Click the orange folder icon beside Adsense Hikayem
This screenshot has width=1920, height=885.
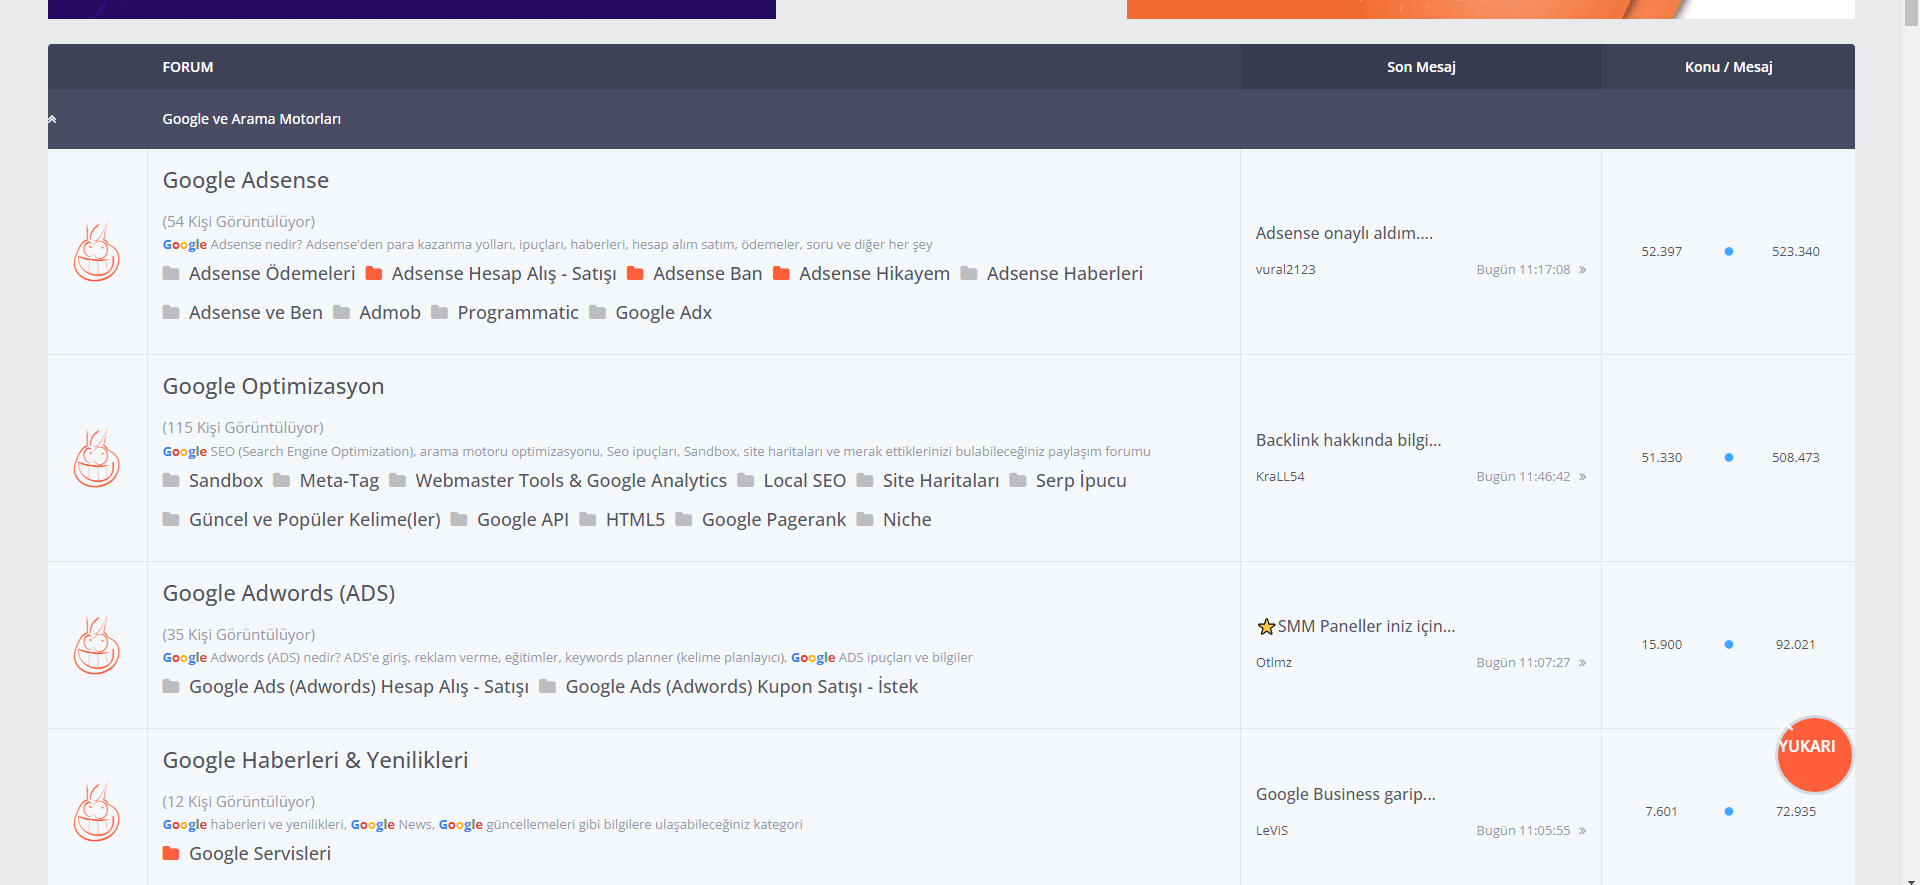coord(781,273)
